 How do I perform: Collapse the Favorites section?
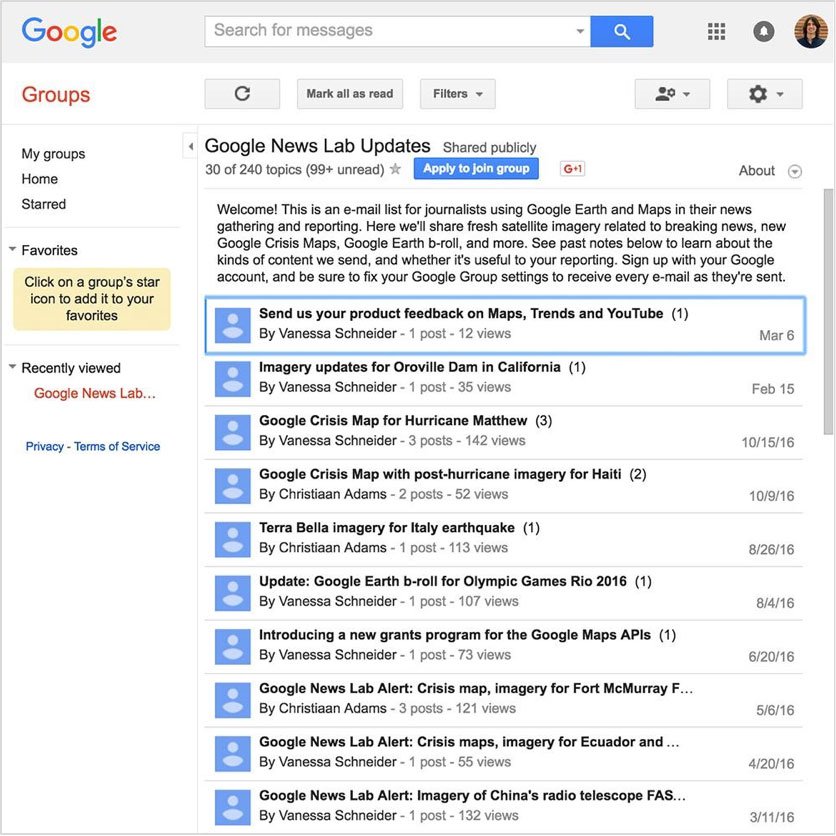click(x=12, y=249)
